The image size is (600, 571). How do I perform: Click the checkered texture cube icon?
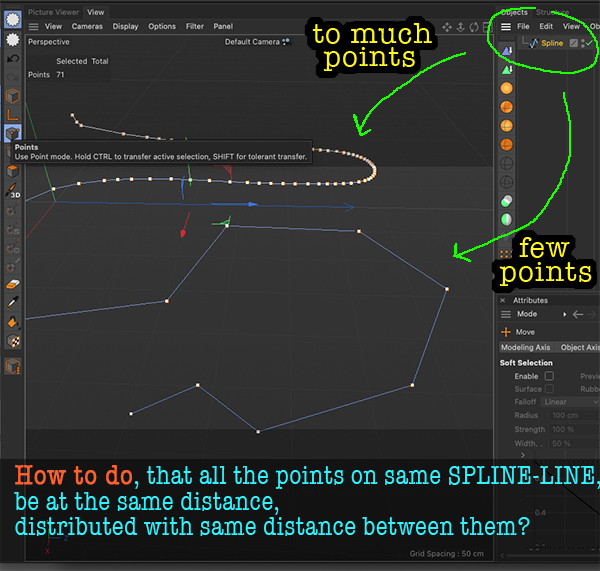pyautogui.click(x=13, y=341)
